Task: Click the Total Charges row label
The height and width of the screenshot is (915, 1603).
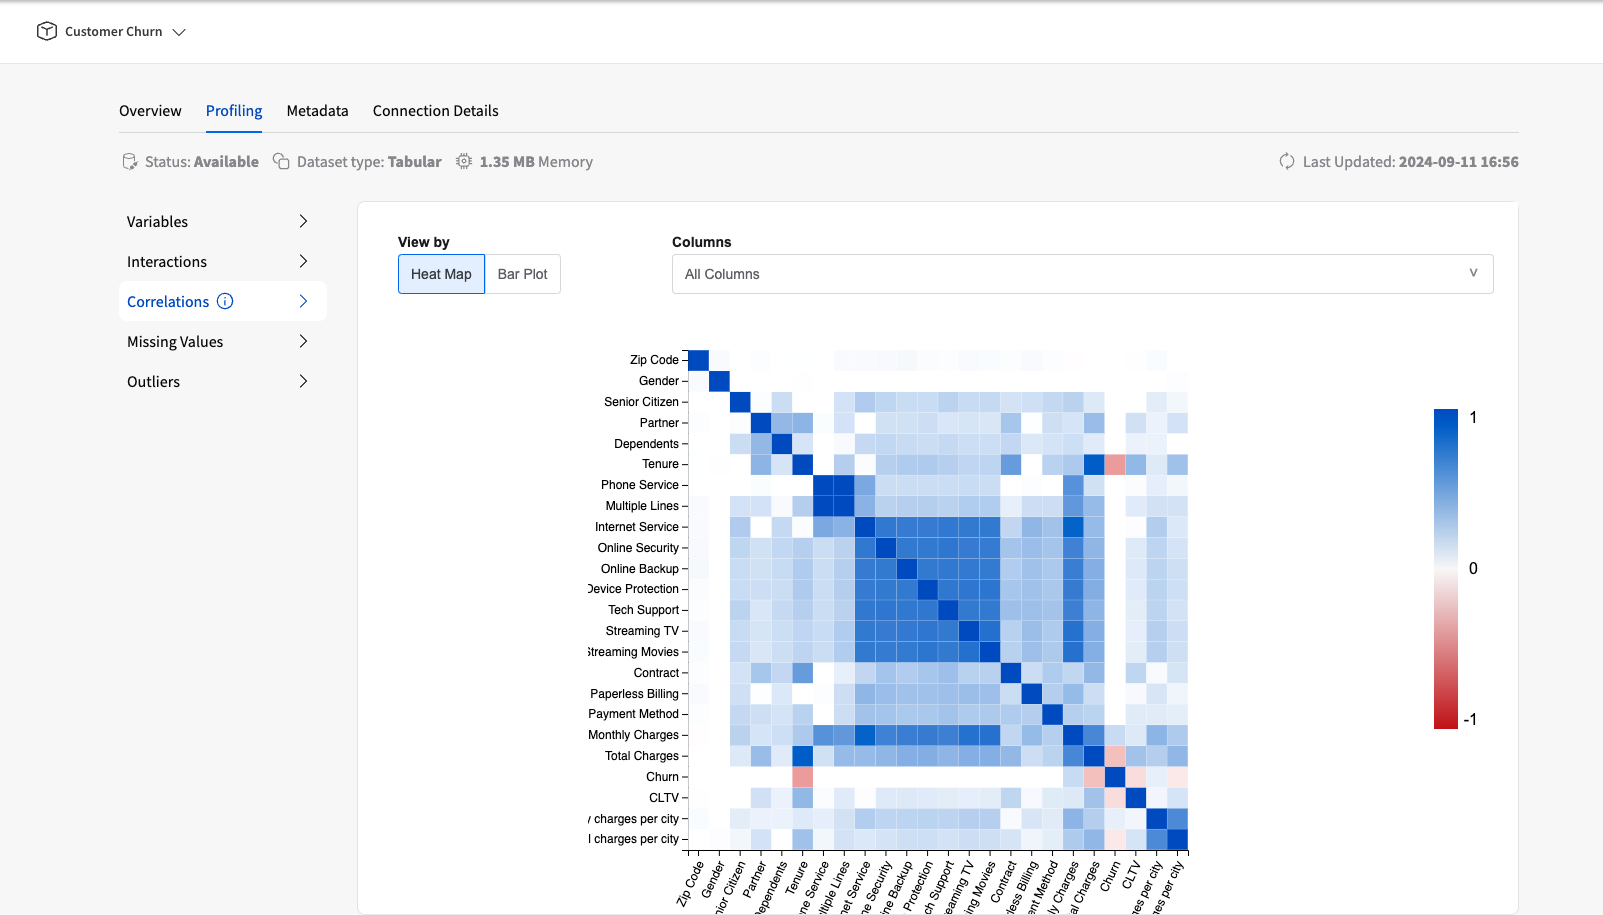Action: tap(642, 756)
